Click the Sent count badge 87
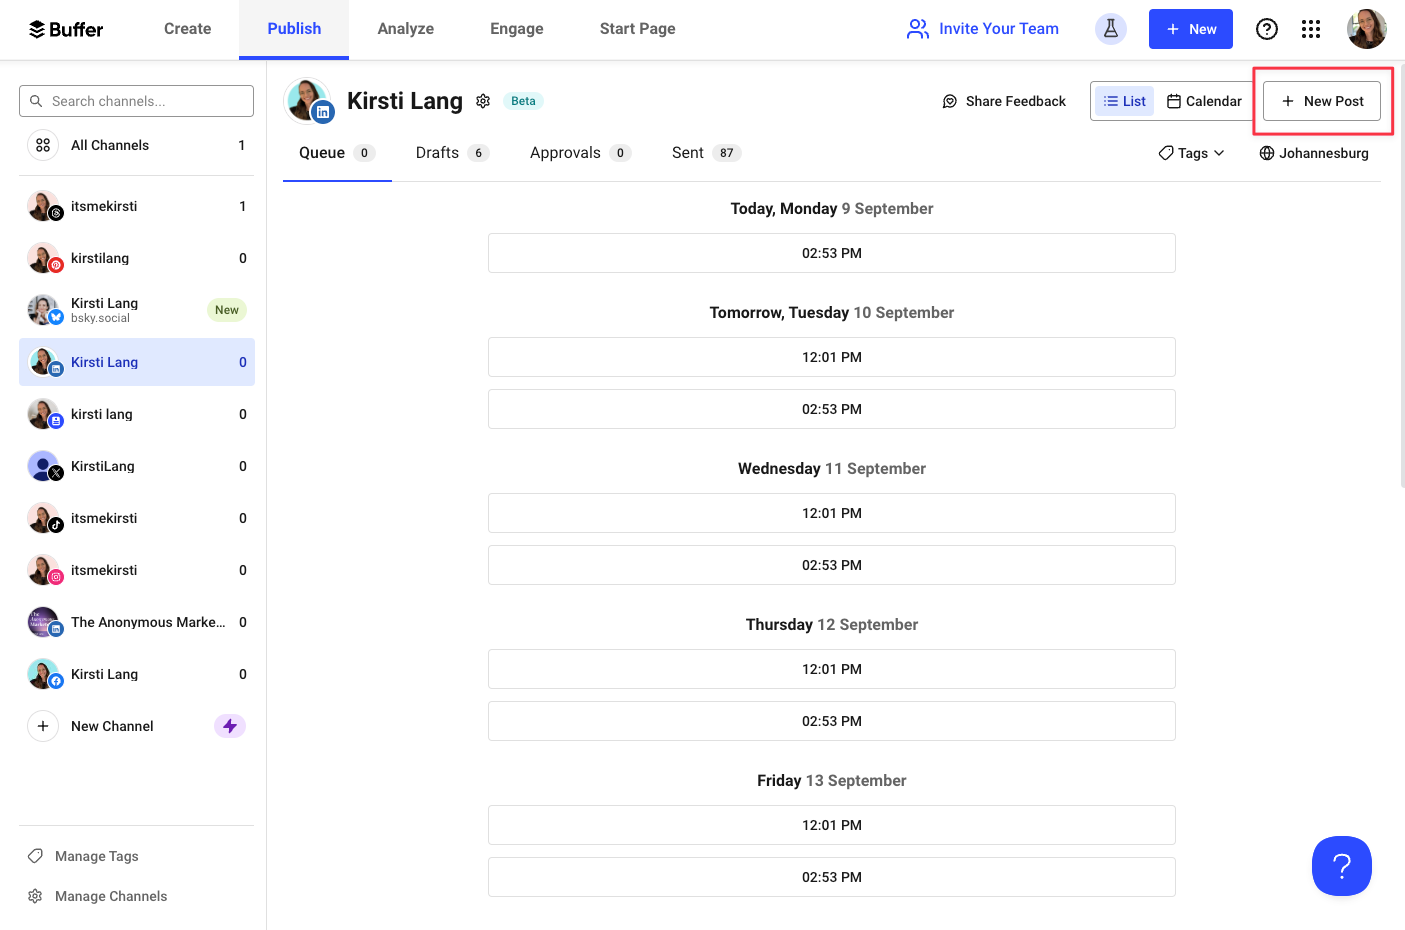 click(x=727, y=153)
